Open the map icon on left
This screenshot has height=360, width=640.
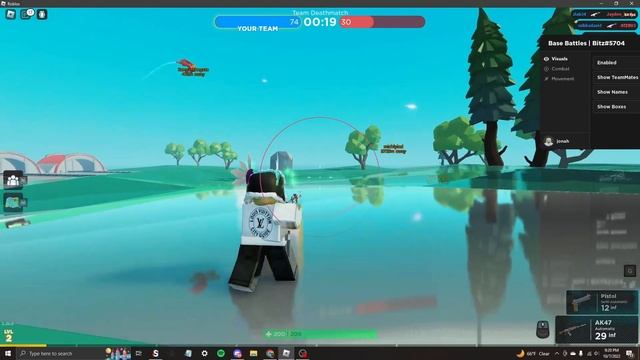click(13, 202)
